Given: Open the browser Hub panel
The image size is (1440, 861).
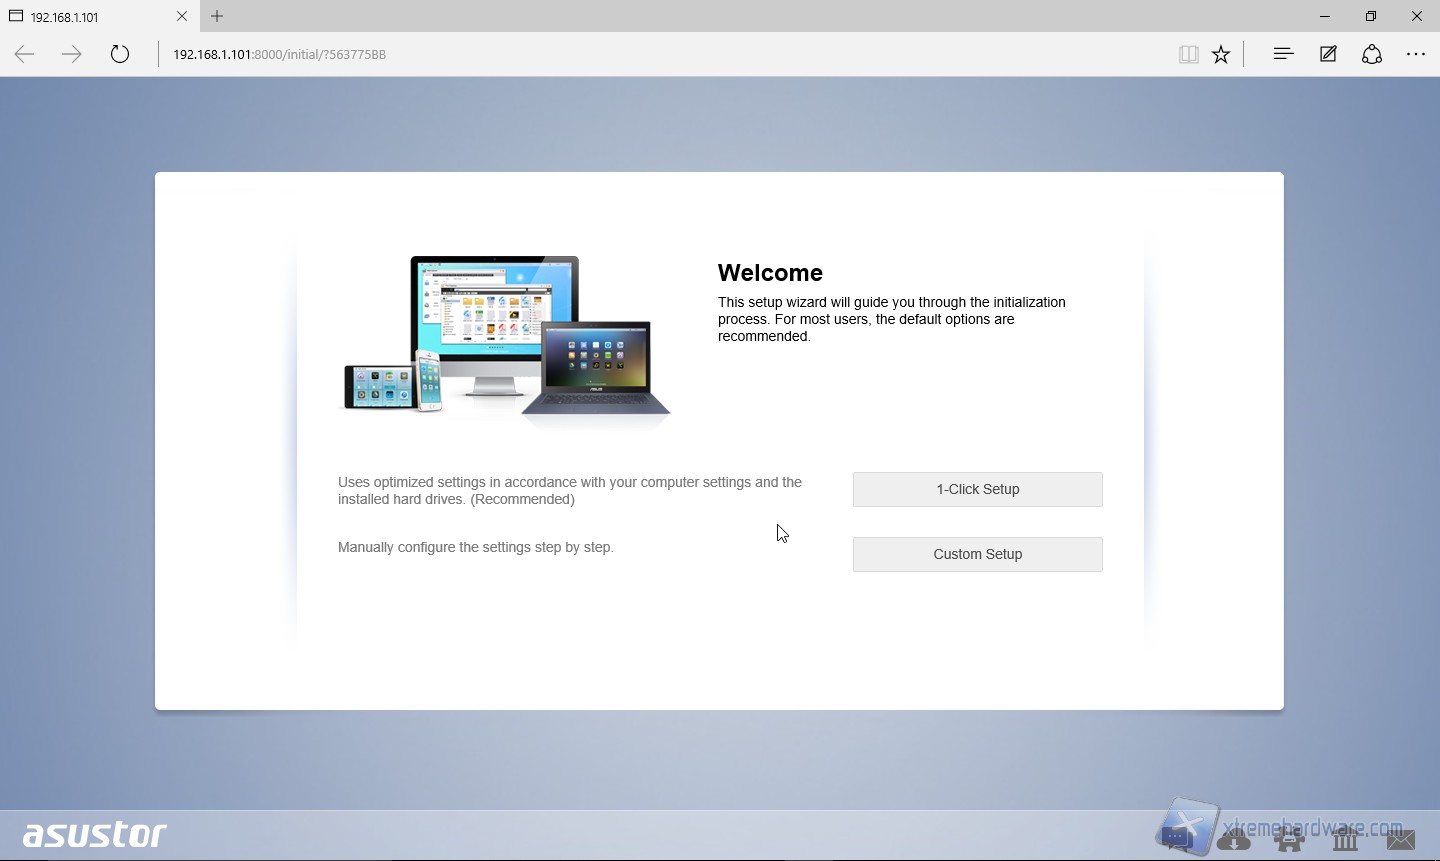Looking at the screenshot, I should pos(1283,54).
